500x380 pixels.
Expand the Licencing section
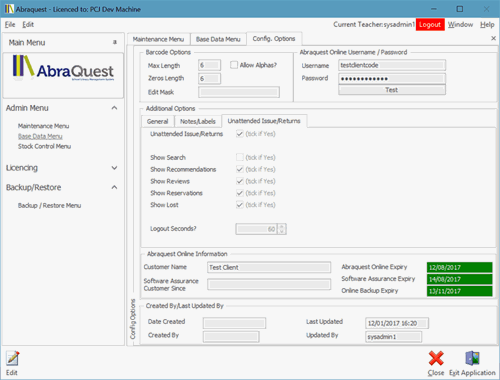click(x=114, y=168)
